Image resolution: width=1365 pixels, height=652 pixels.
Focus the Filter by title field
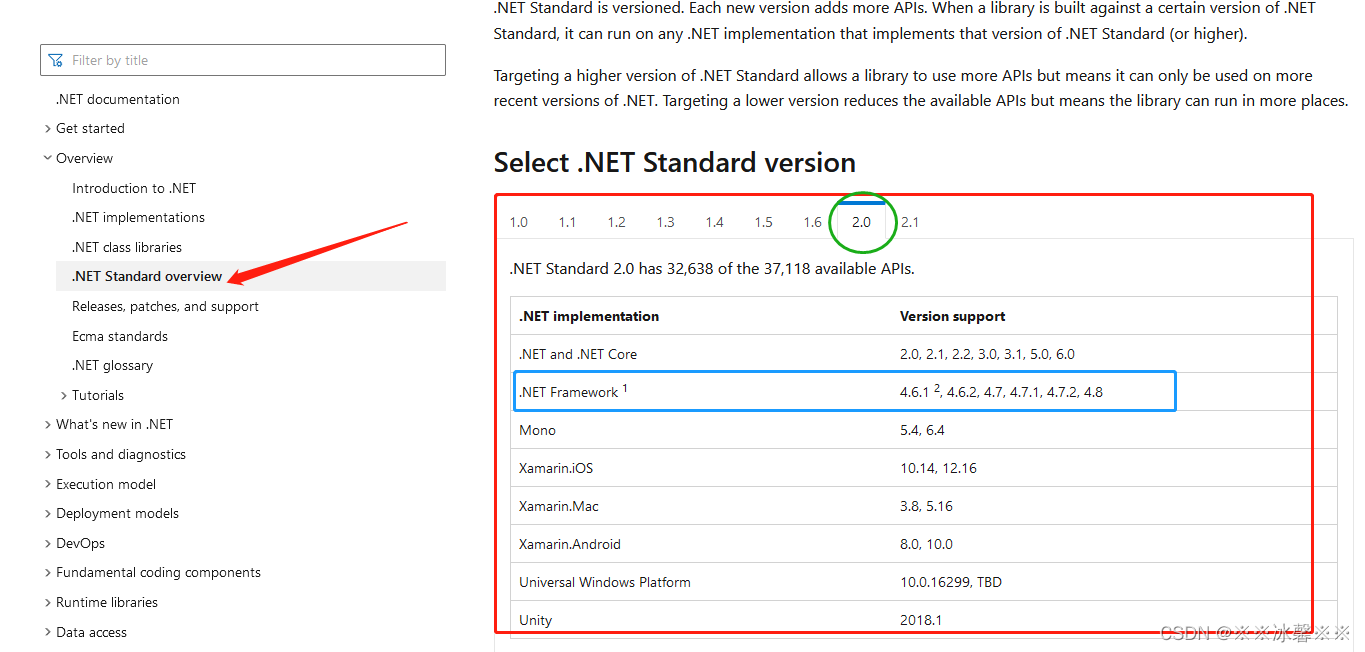coord(243,60)
